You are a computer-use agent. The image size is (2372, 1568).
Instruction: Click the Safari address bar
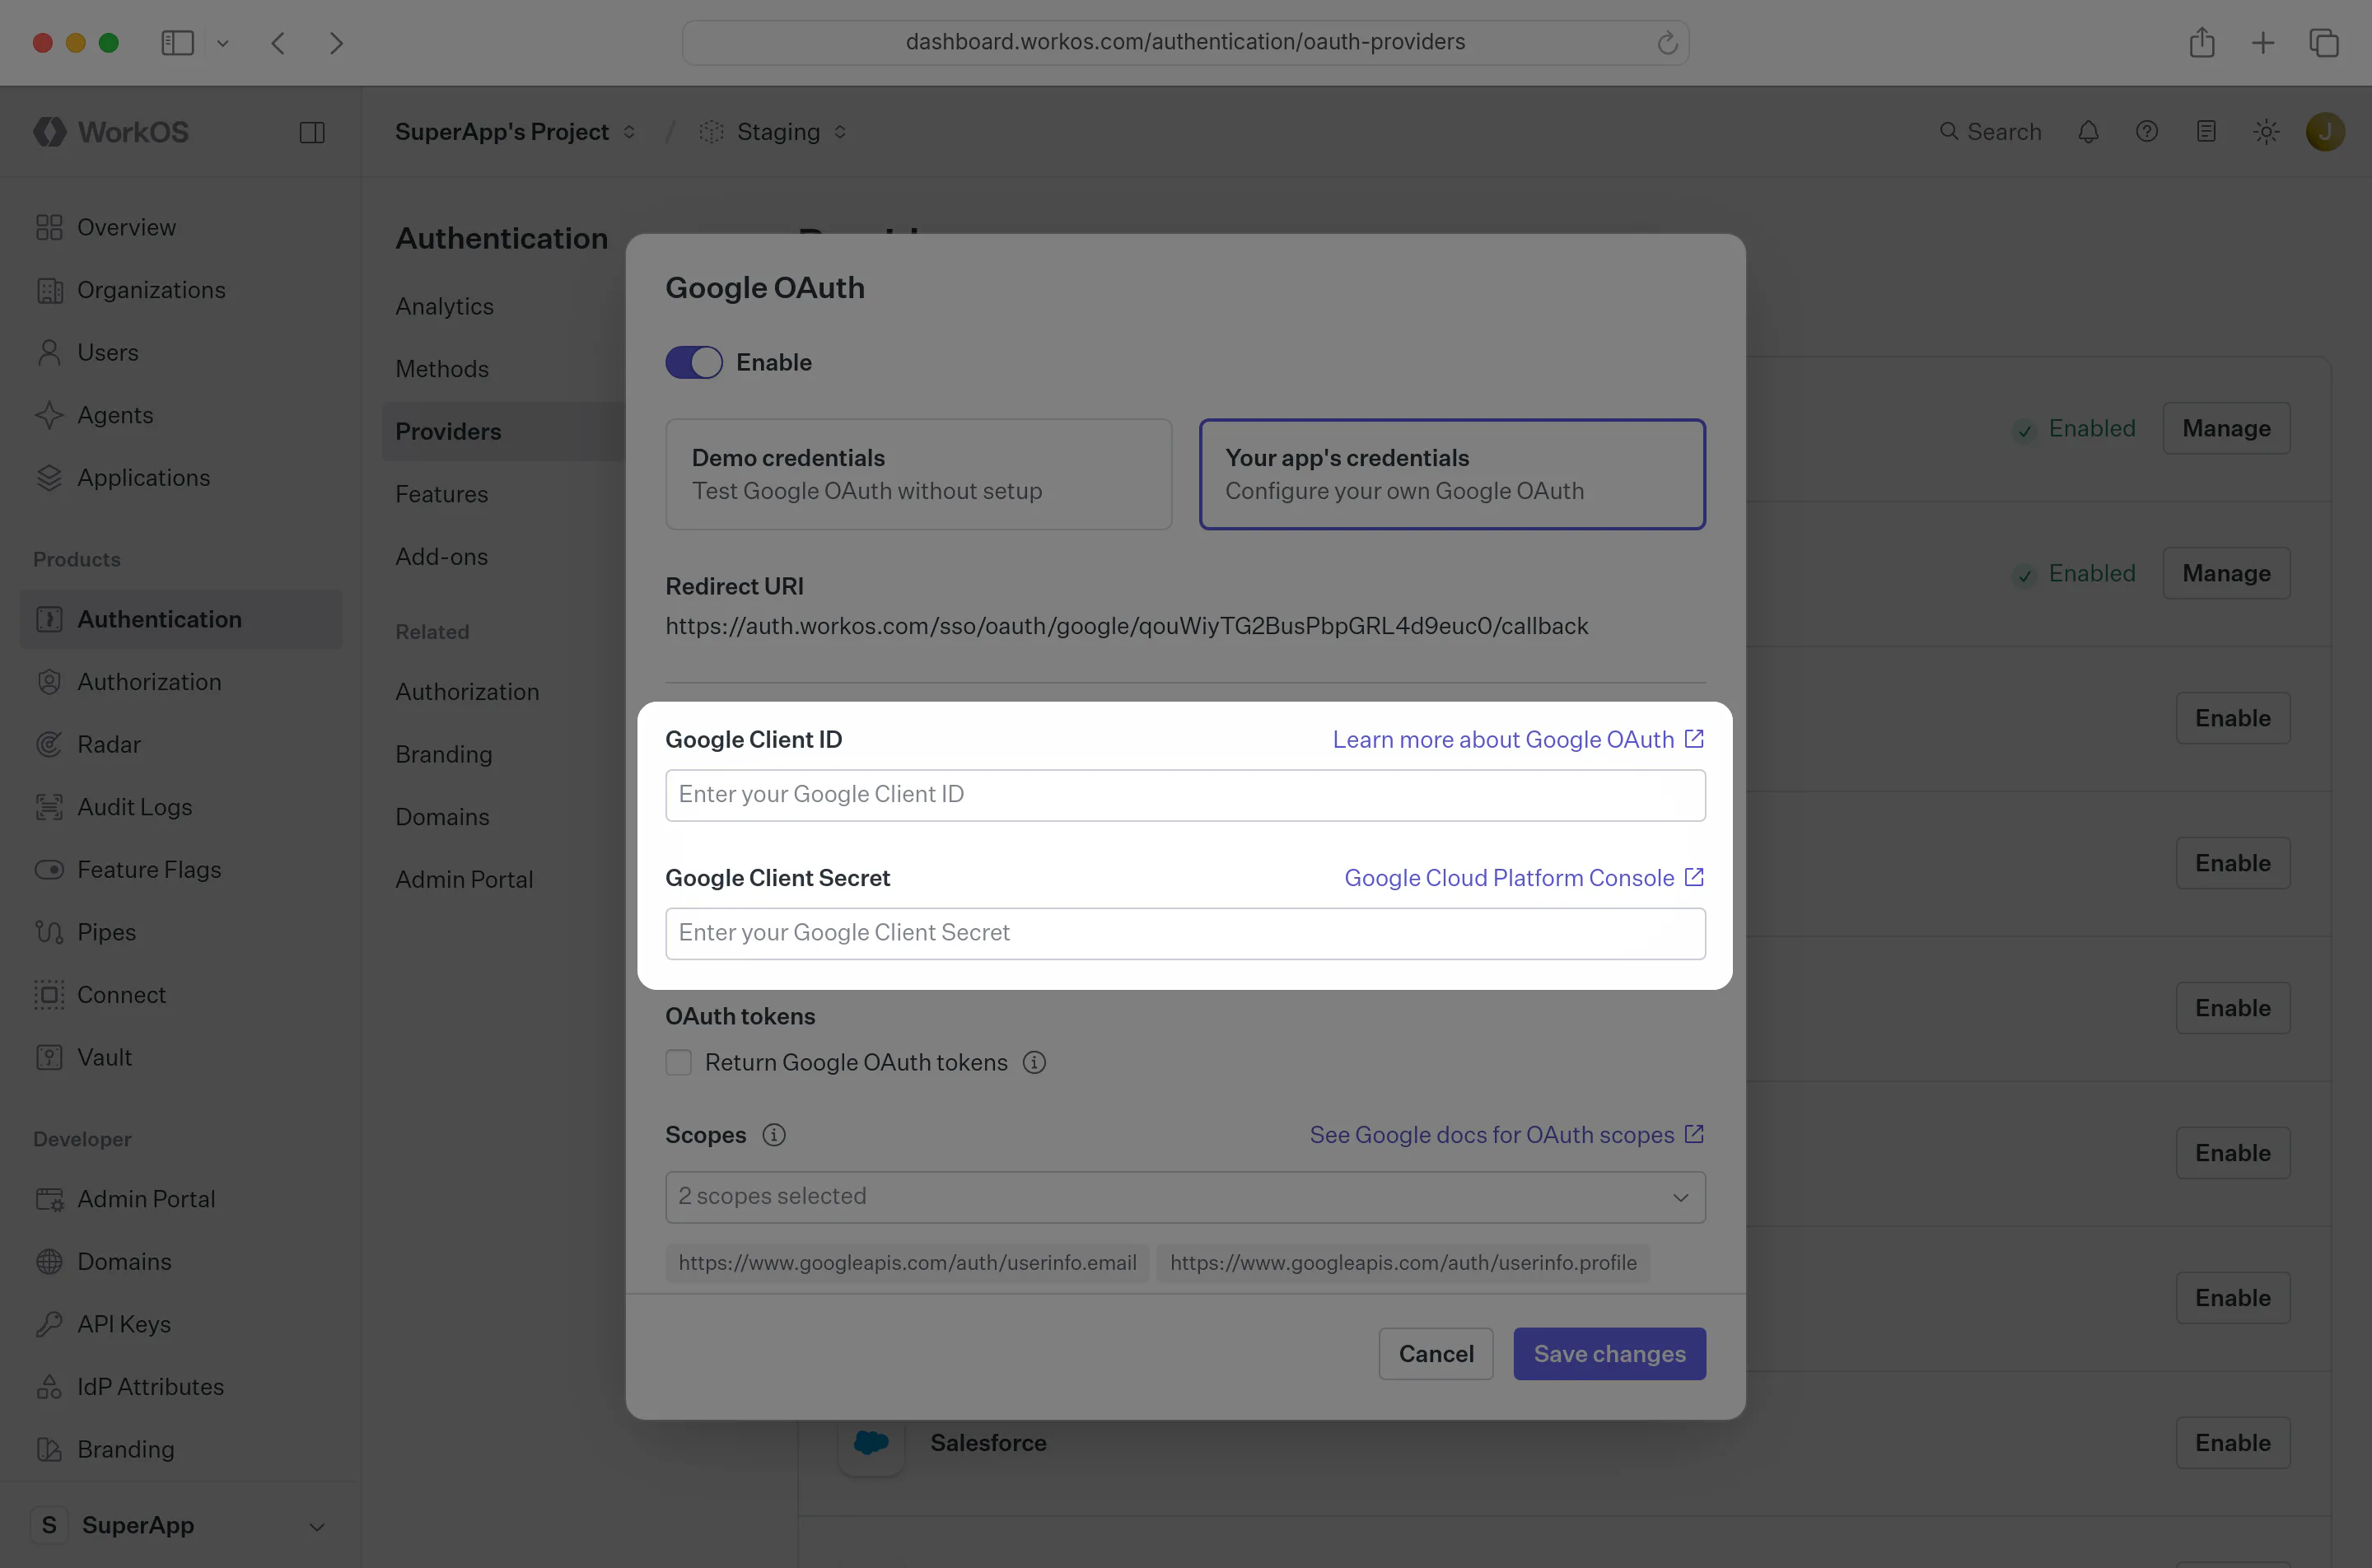point(1185,42)
